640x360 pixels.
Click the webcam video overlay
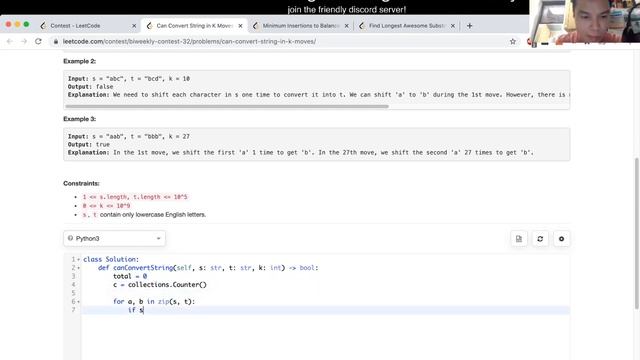(x=584, y=22)
